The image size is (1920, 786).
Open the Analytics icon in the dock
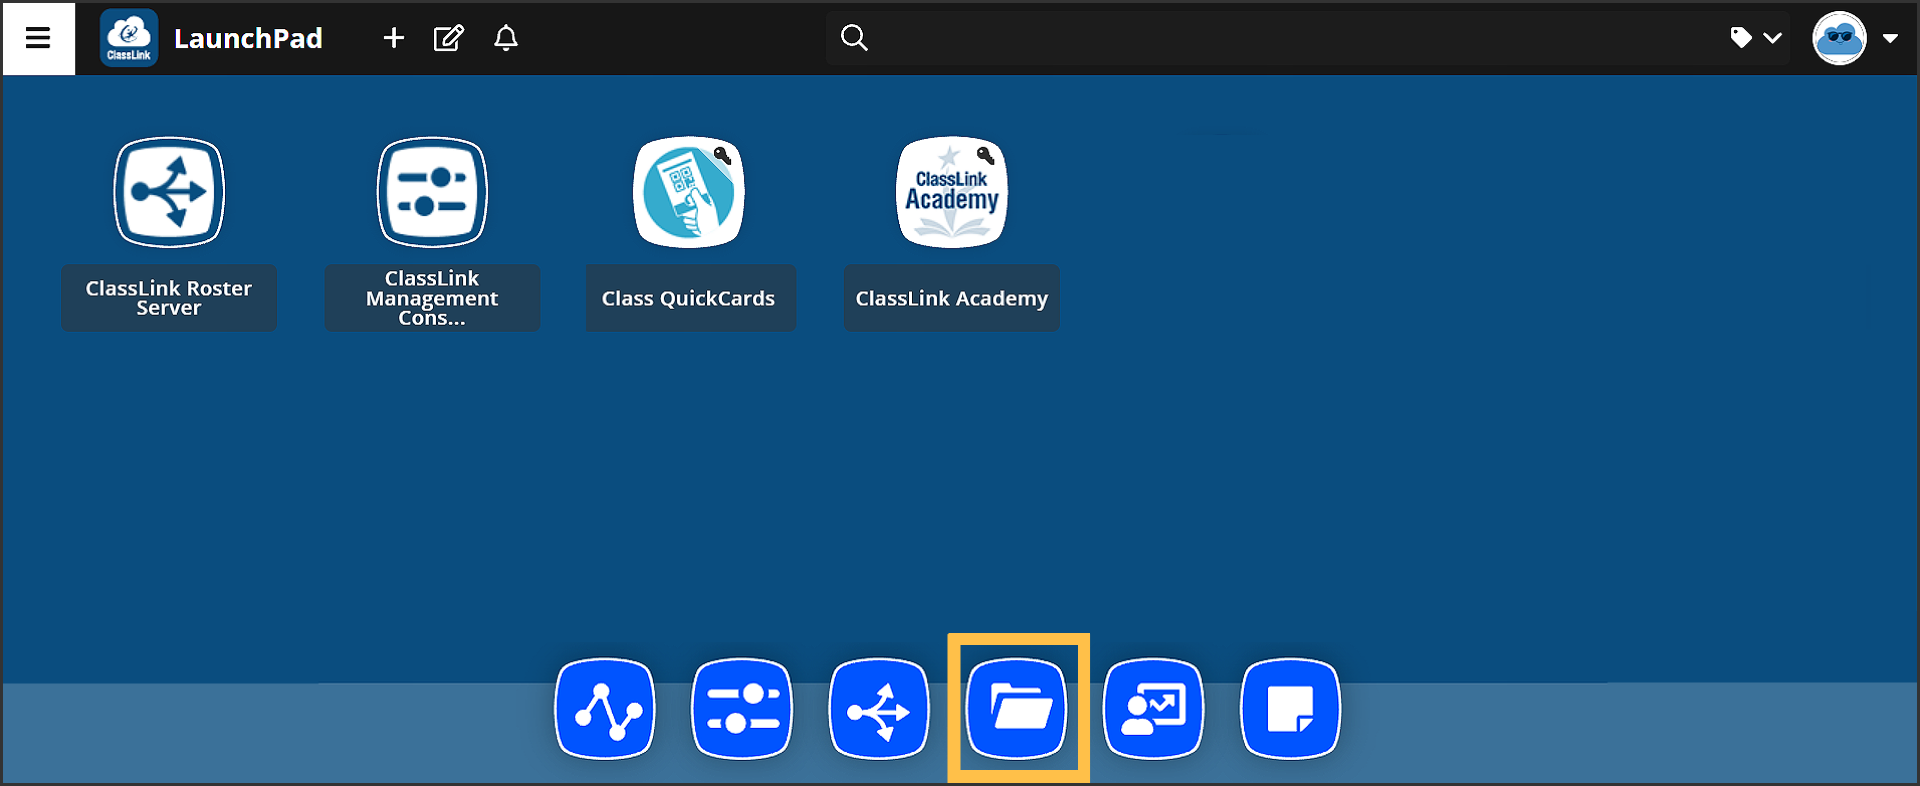tap(605, 709)
